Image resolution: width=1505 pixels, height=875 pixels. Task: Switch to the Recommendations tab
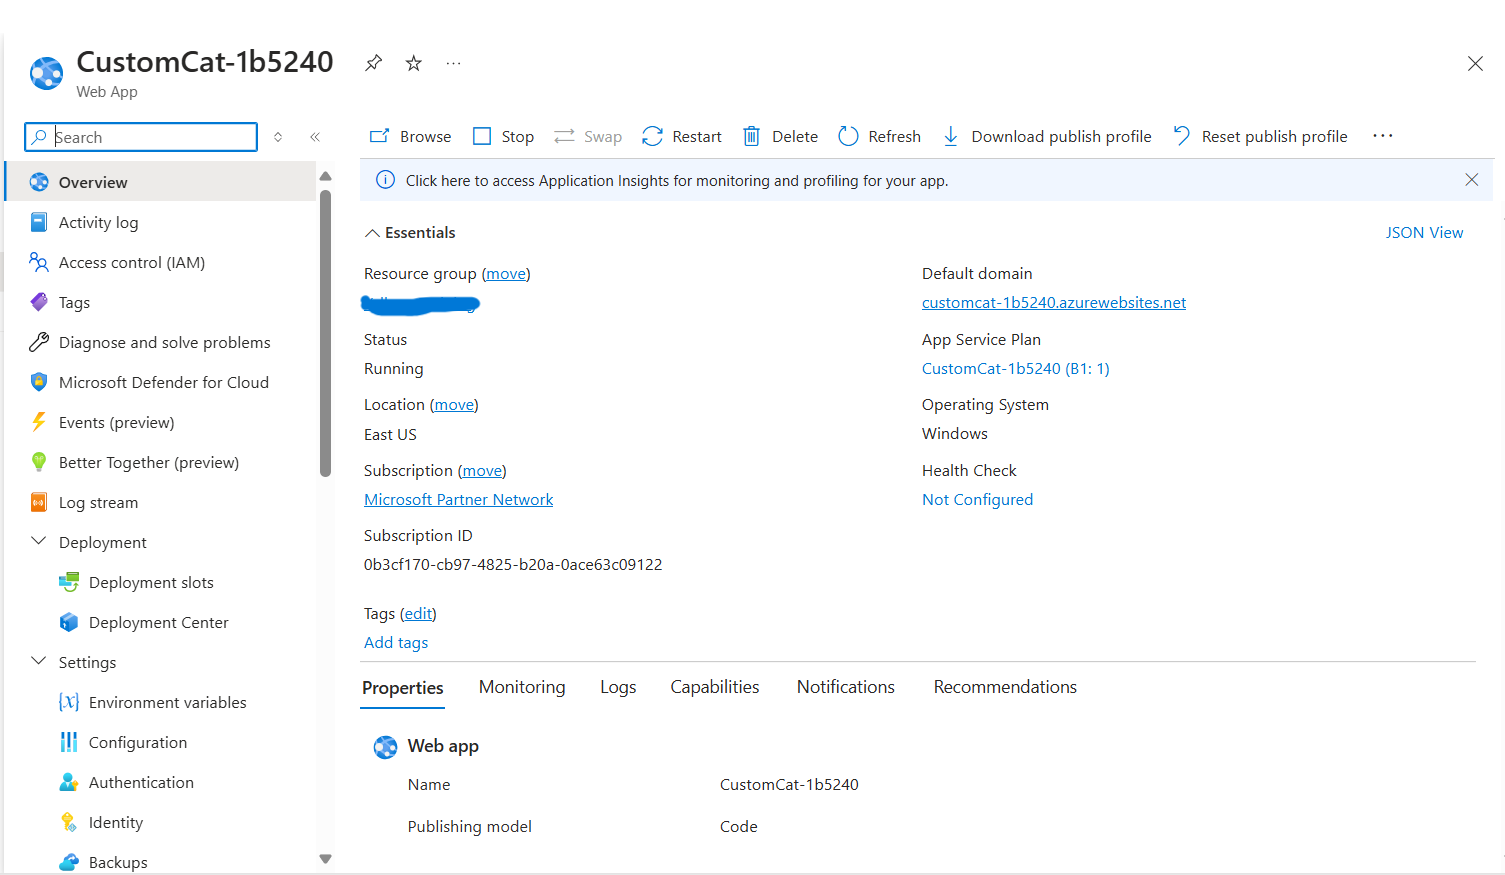tap(1005, 687)
